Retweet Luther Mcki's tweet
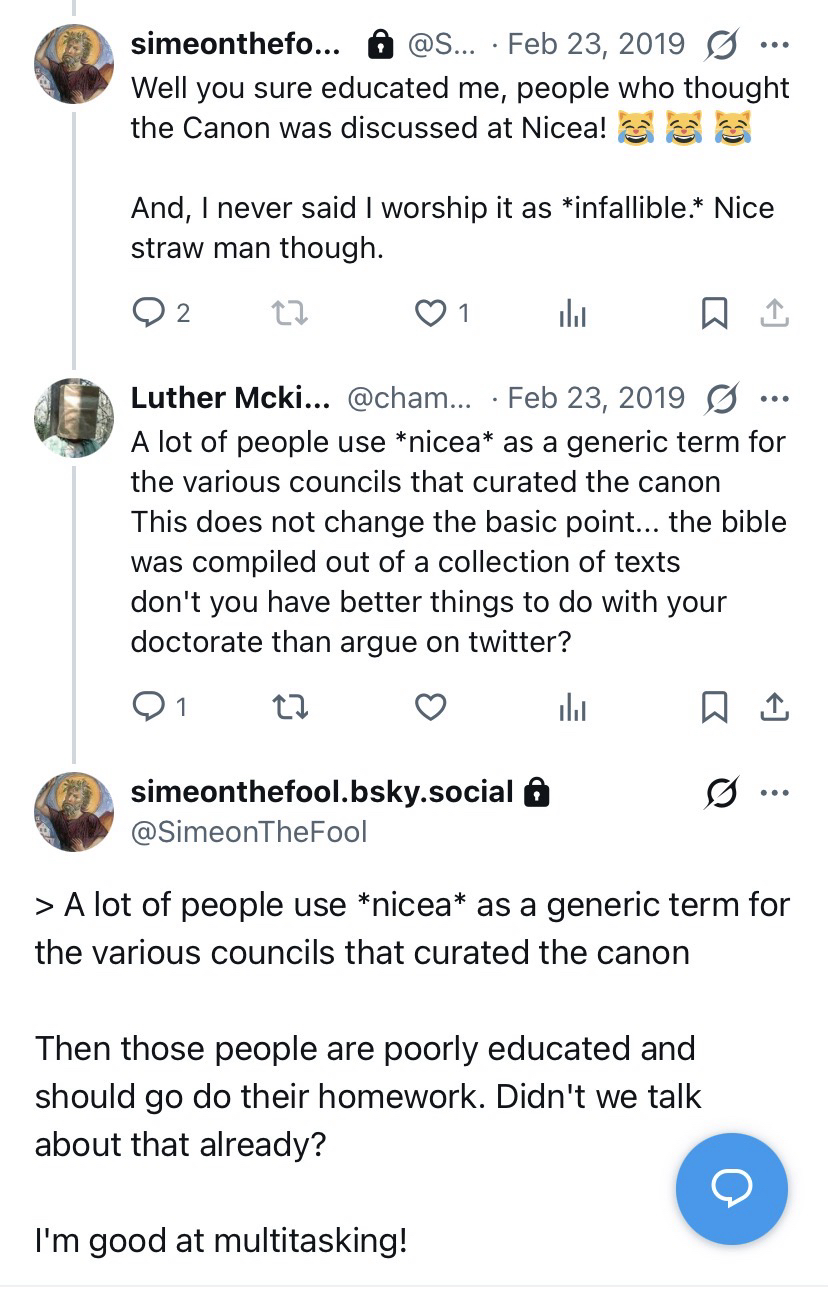 tap(290, 708)
